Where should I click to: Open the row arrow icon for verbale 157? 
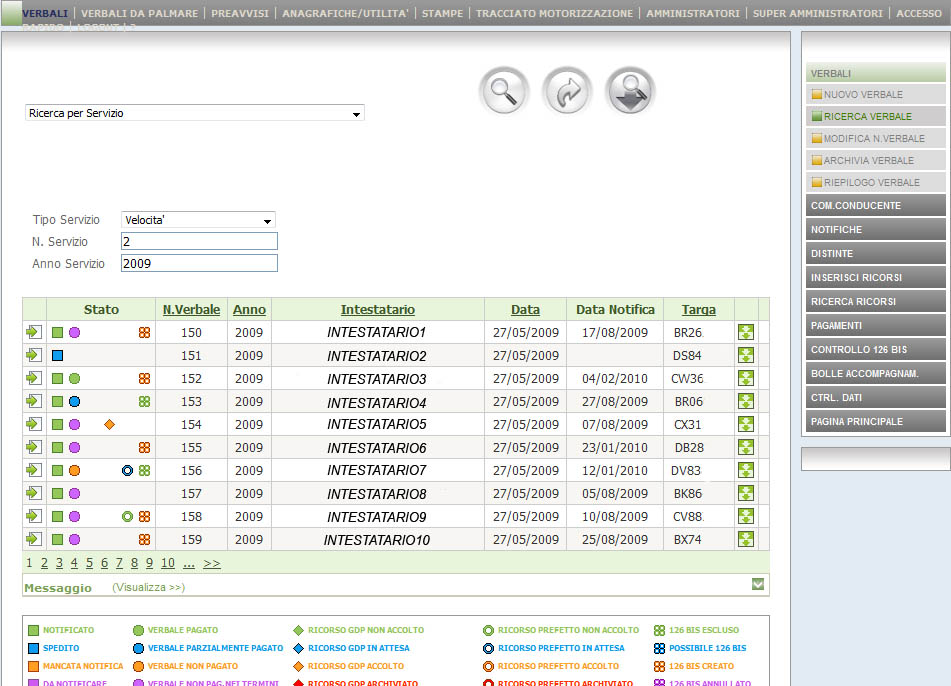pos(34,493)
